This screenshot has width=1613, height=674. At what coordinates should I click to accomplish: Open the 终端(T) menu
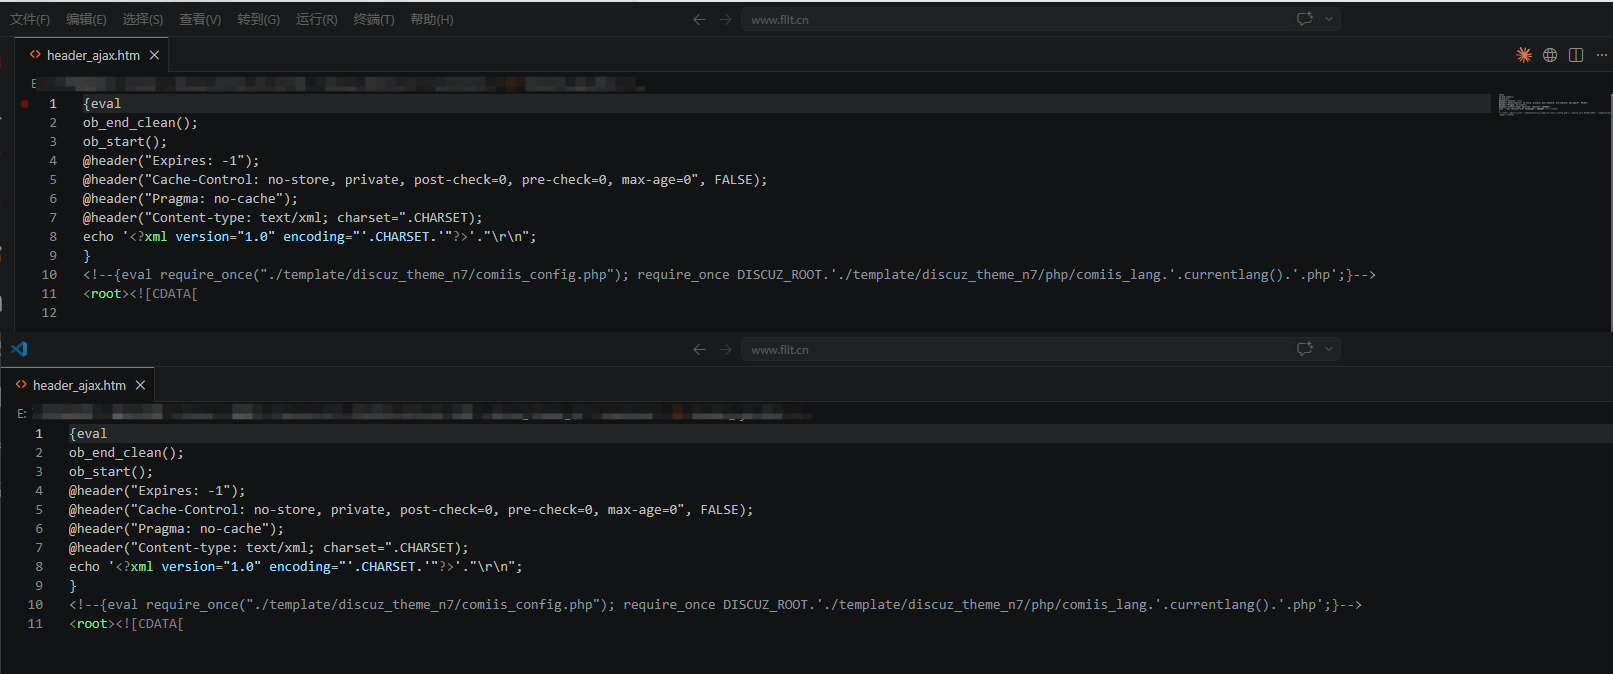click(374, 20)
